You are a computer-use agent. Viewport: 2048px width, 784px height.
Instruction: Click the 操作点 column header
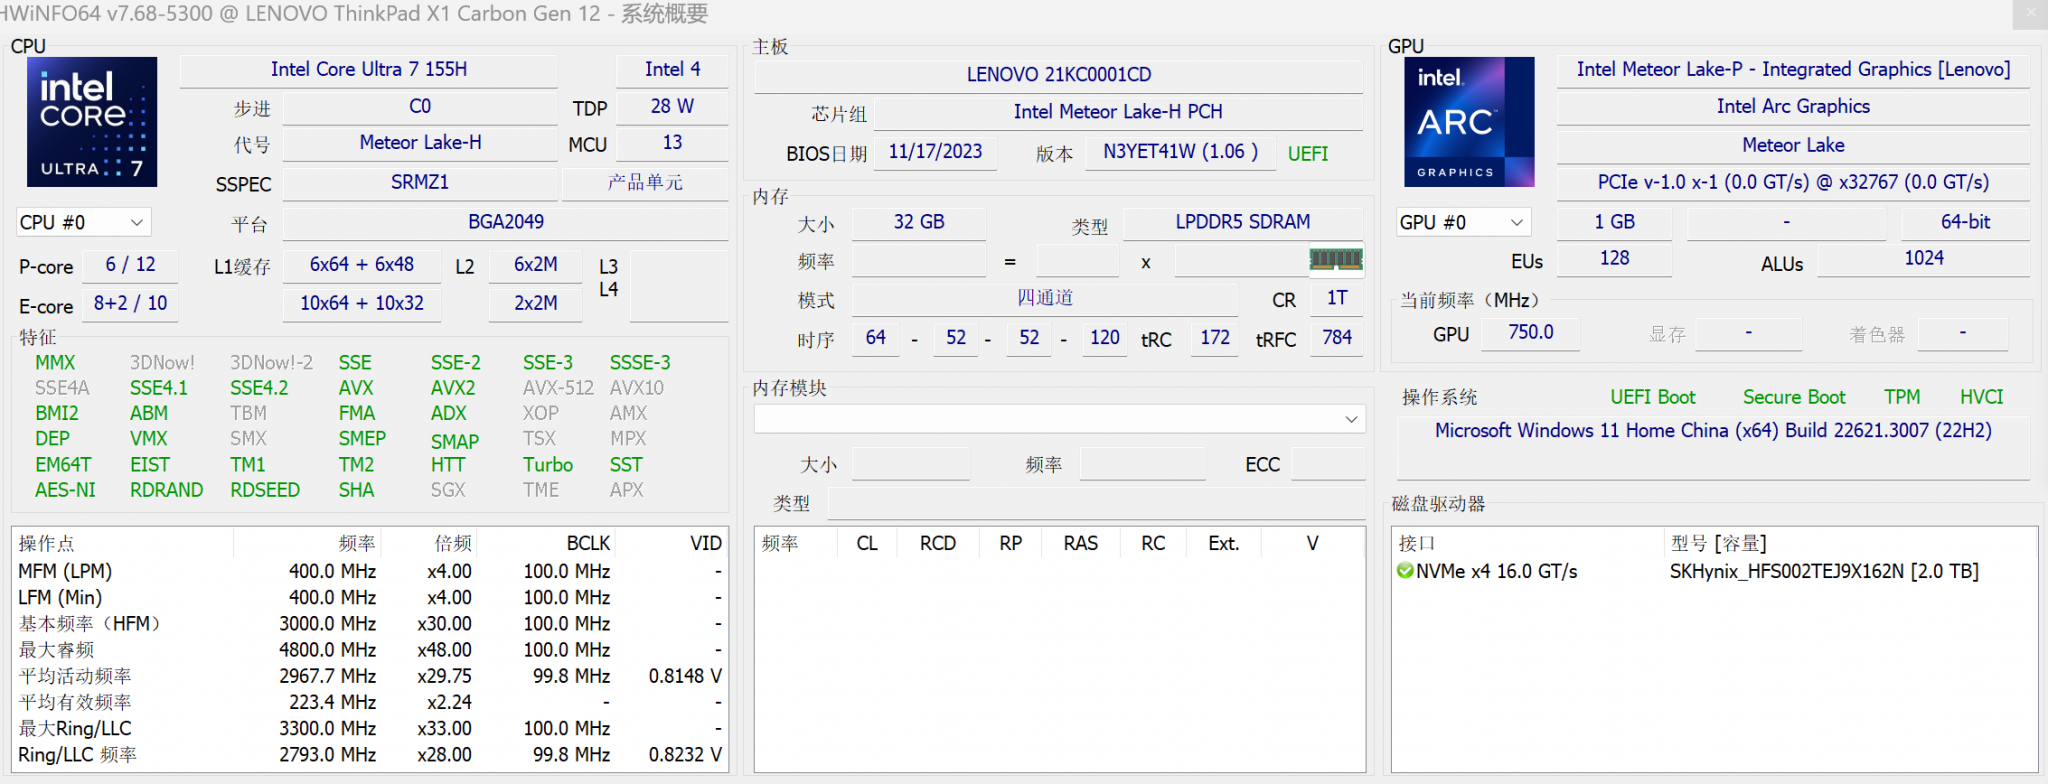click(47, 543)
